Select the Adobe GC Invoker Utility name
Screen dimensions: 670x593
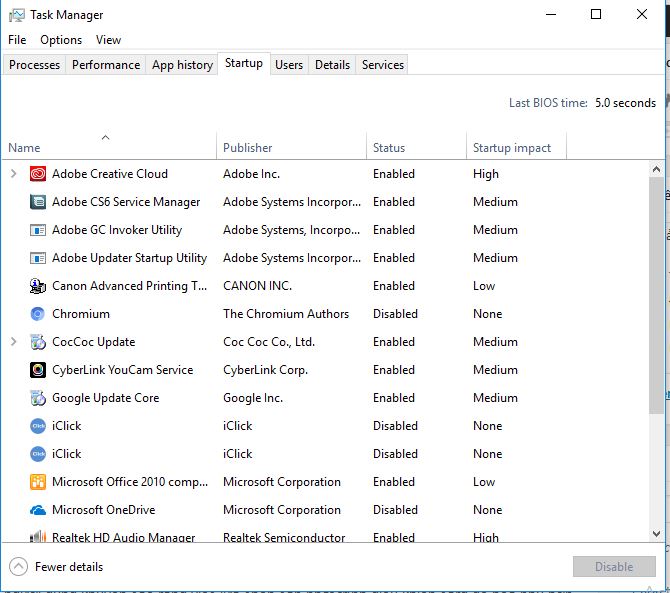pyautogui.click(x=117, y=230)
